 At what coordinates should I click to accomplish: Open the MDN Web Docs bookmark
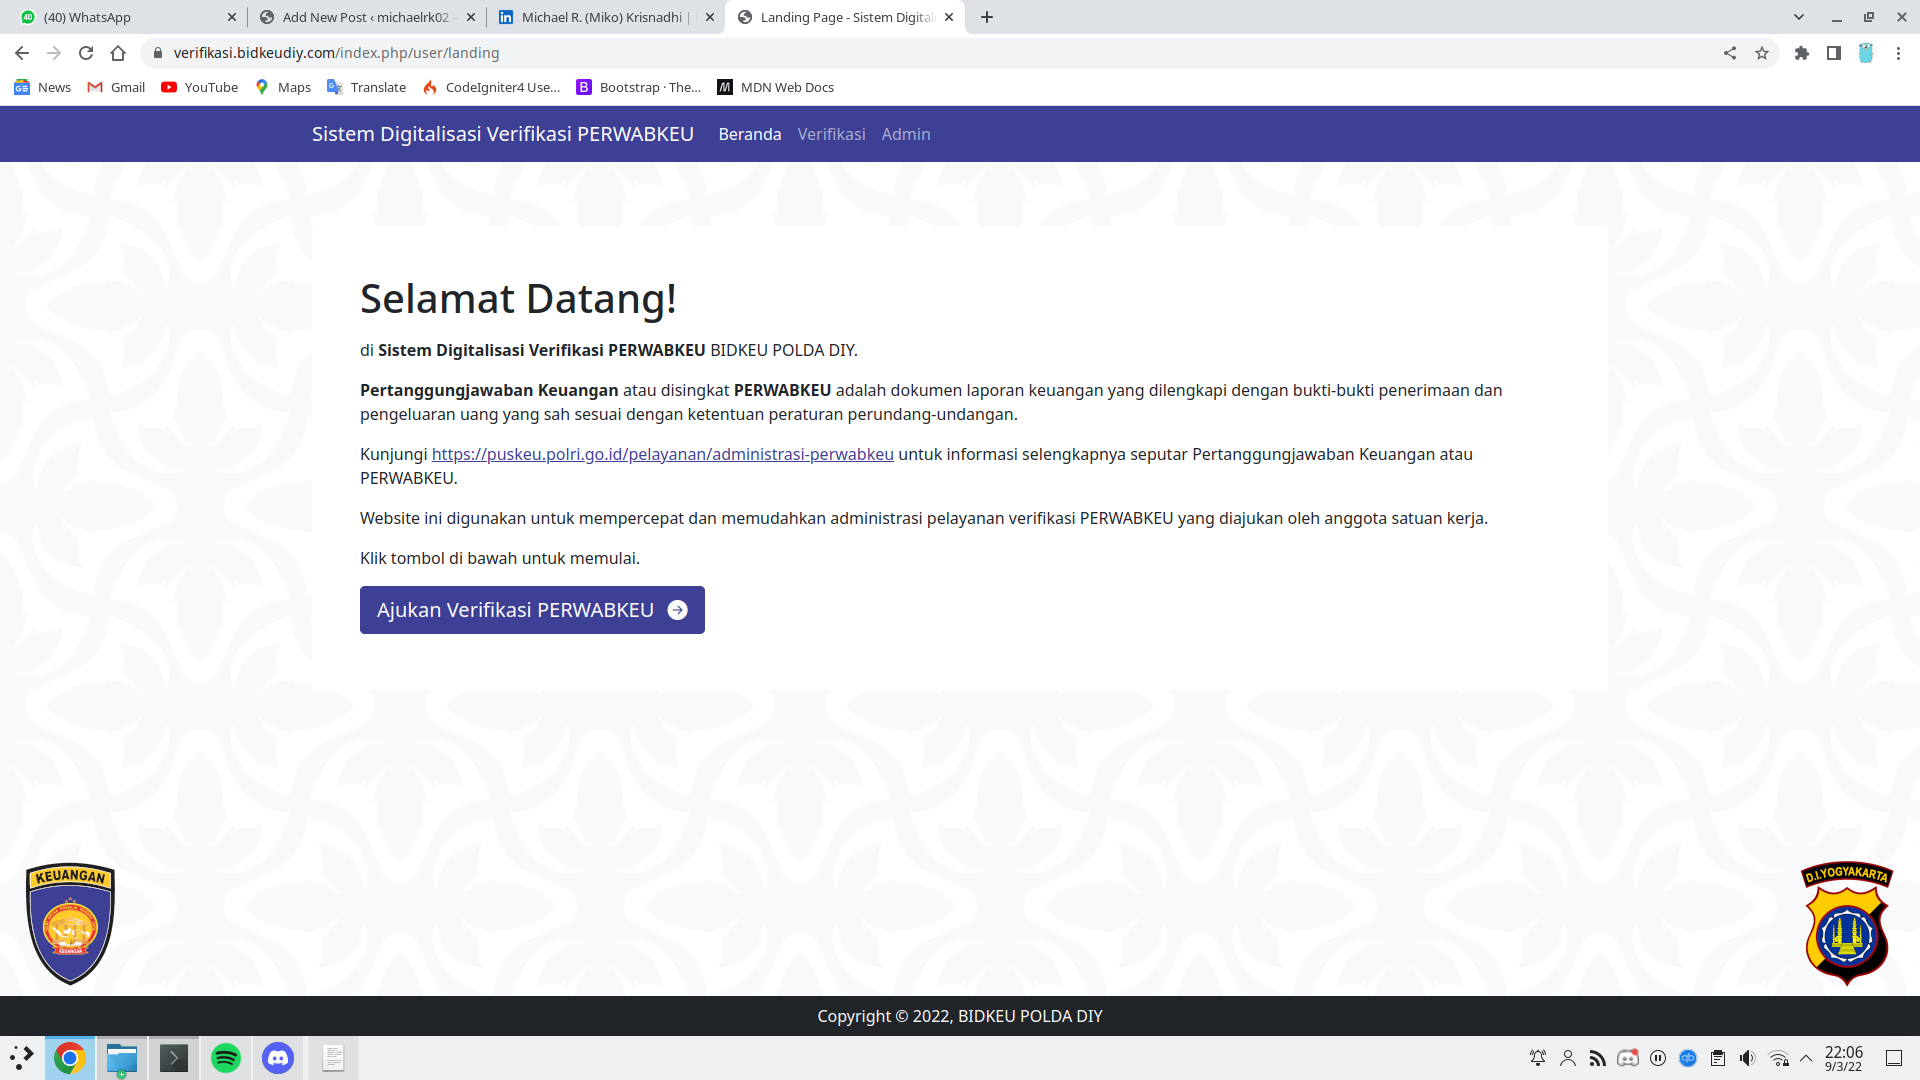776,87
